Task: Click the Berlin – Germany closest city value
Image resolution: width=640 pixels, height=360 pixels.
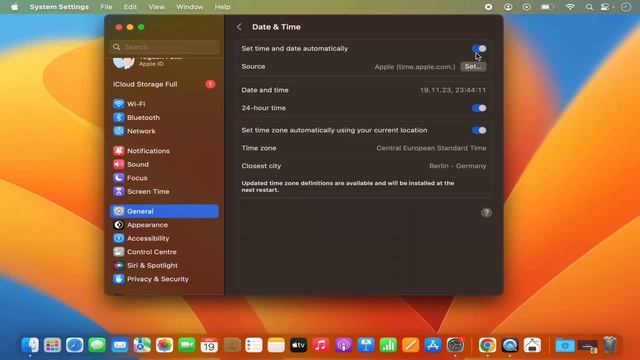Action: 458,166
